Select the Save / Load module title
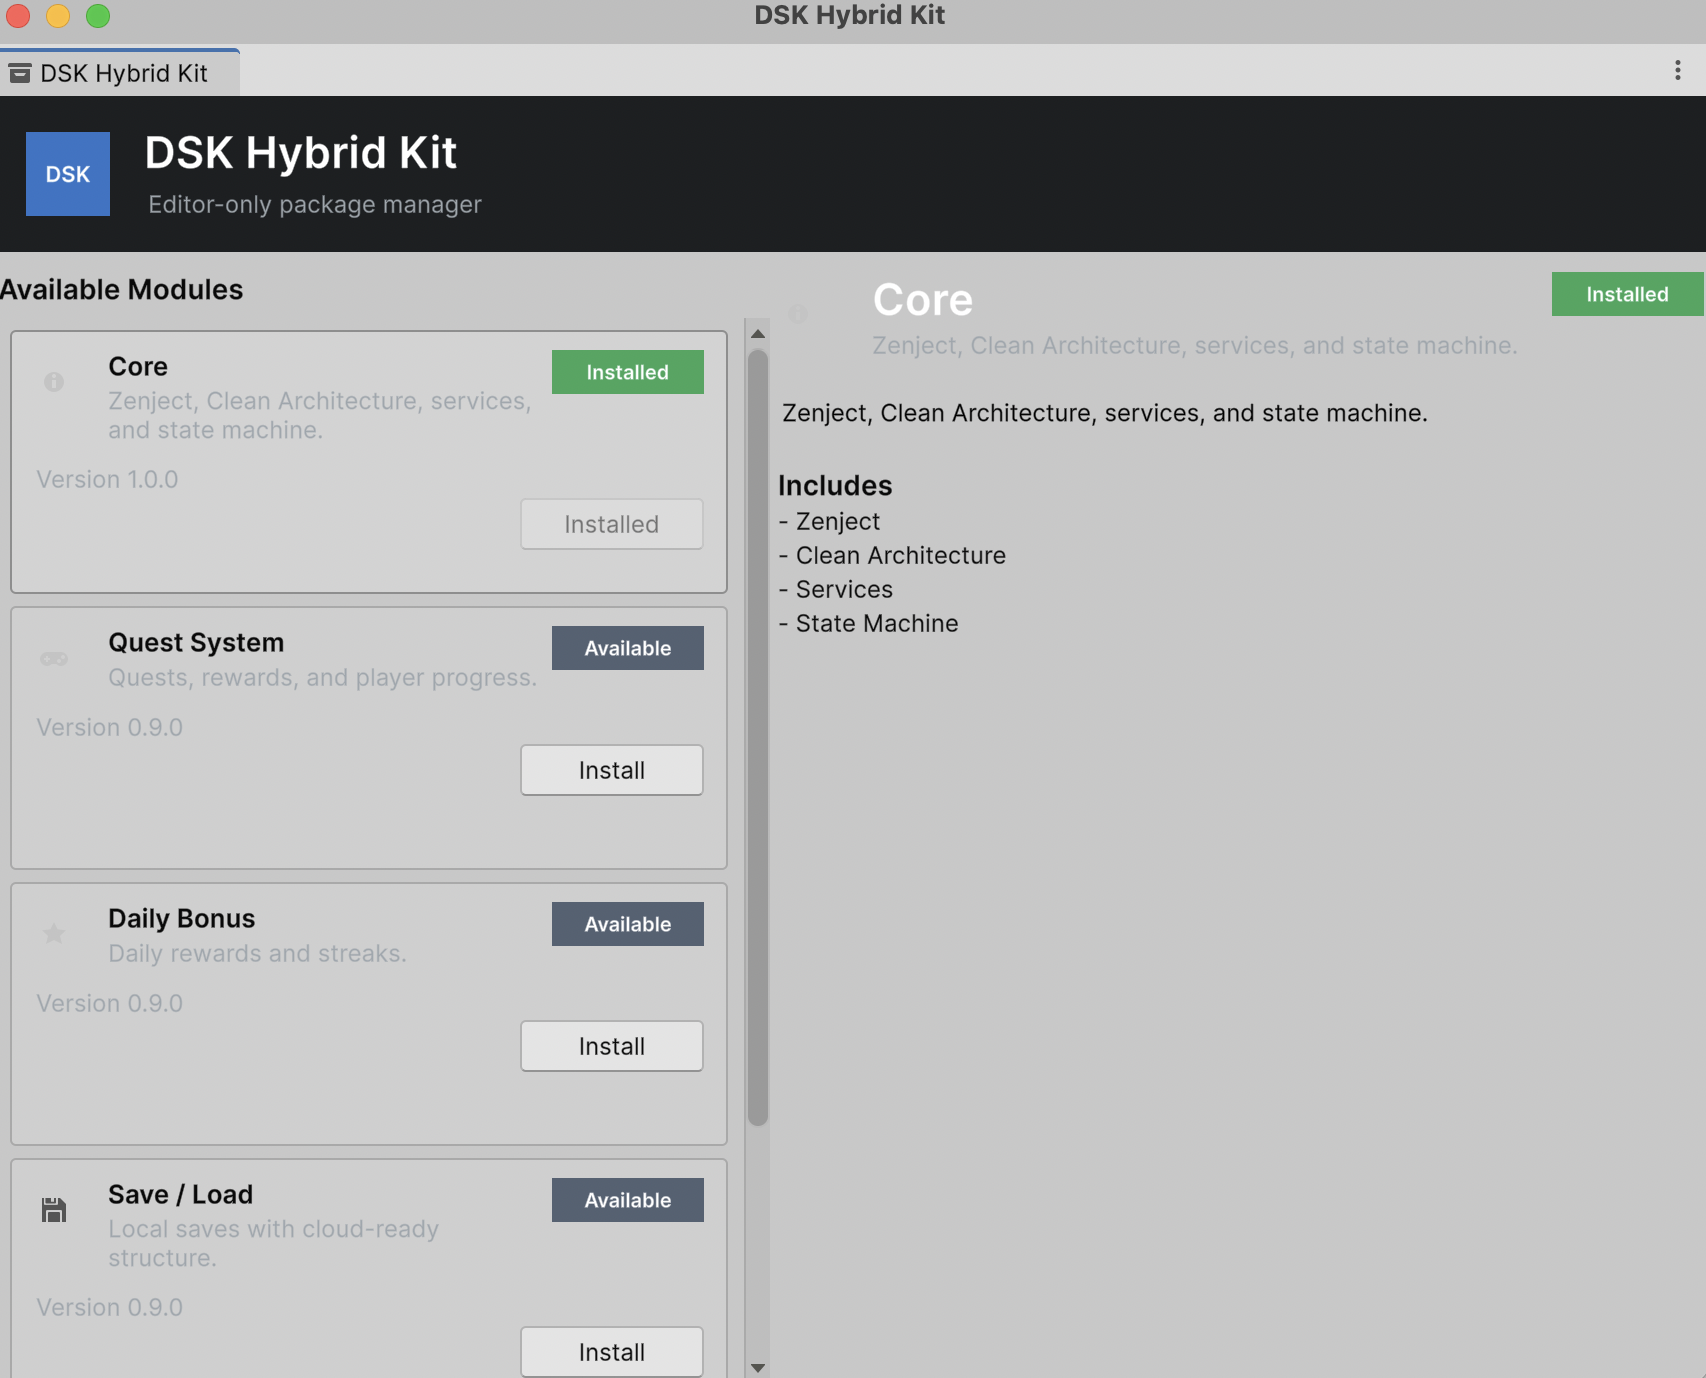 [x=180, y=1195]
